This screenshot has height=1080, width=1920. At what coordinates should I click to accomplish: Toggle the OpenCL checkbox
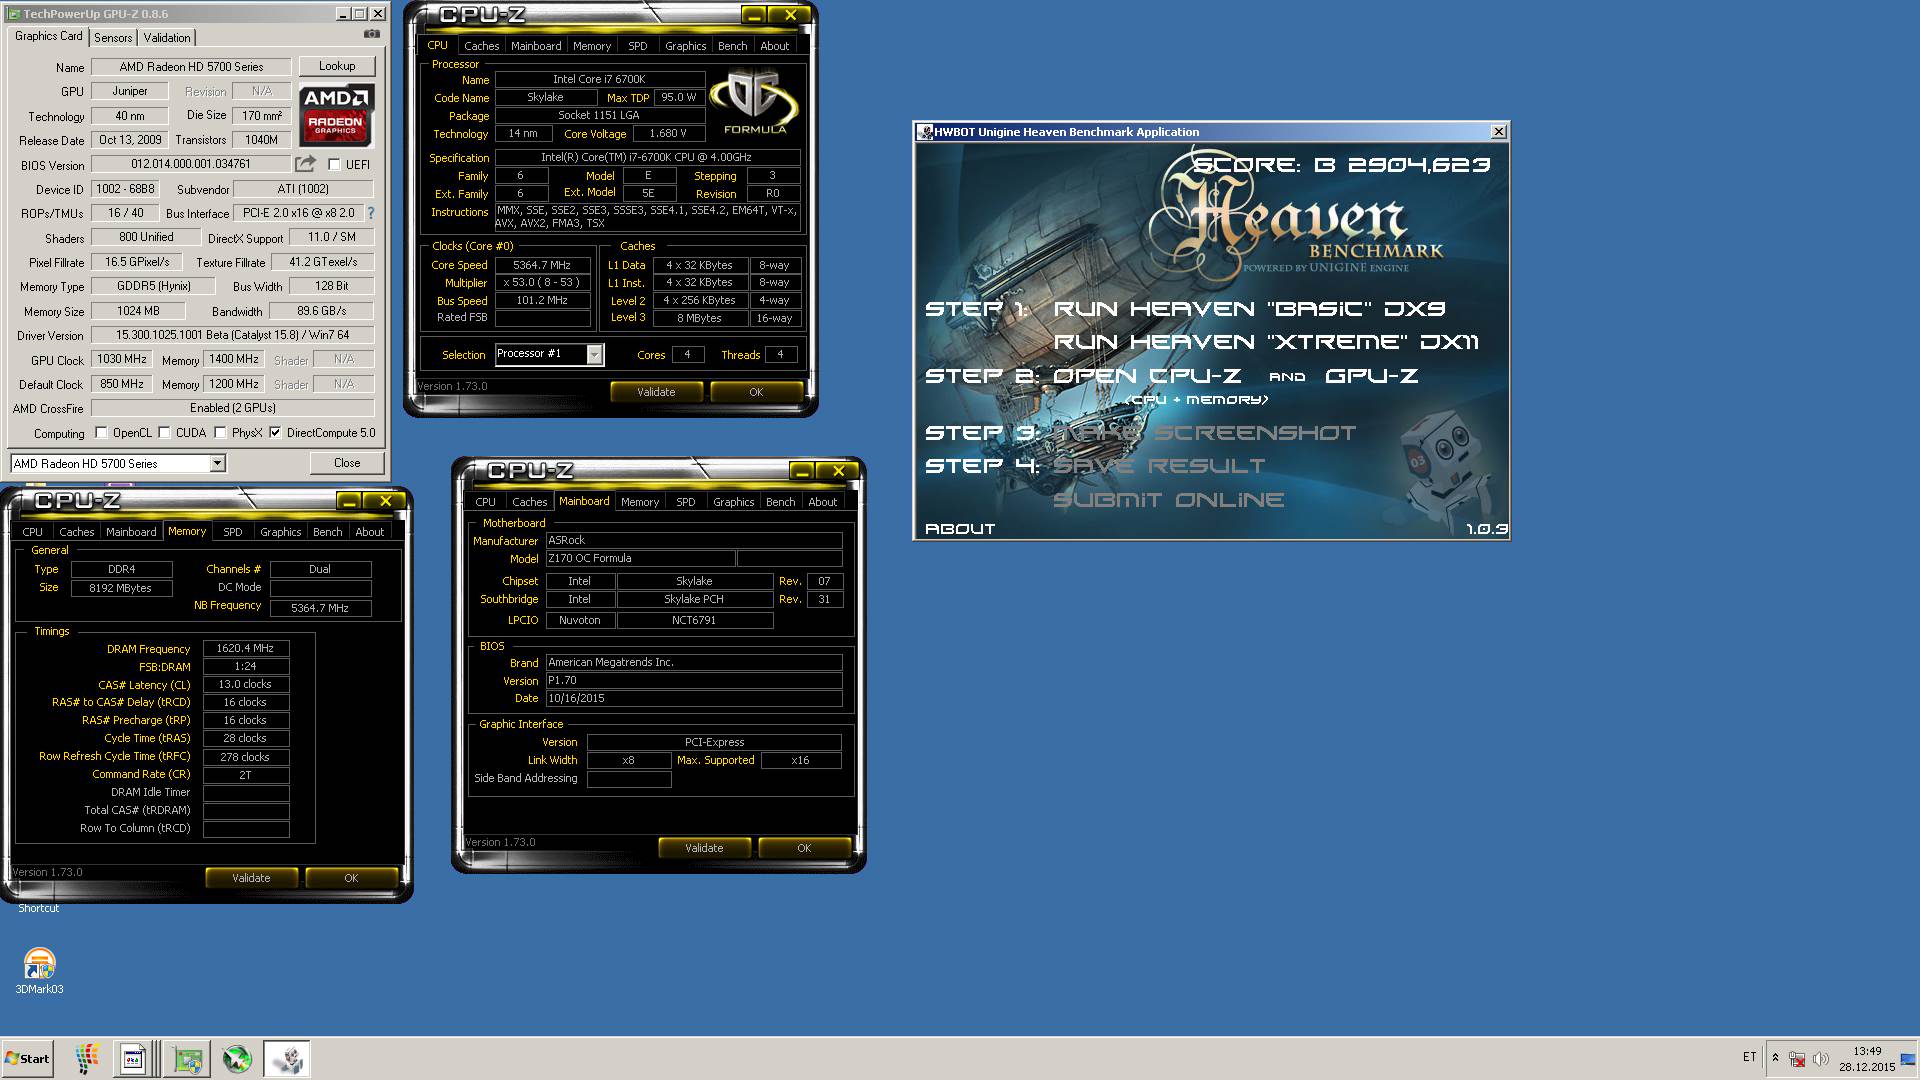coord(101,433)
